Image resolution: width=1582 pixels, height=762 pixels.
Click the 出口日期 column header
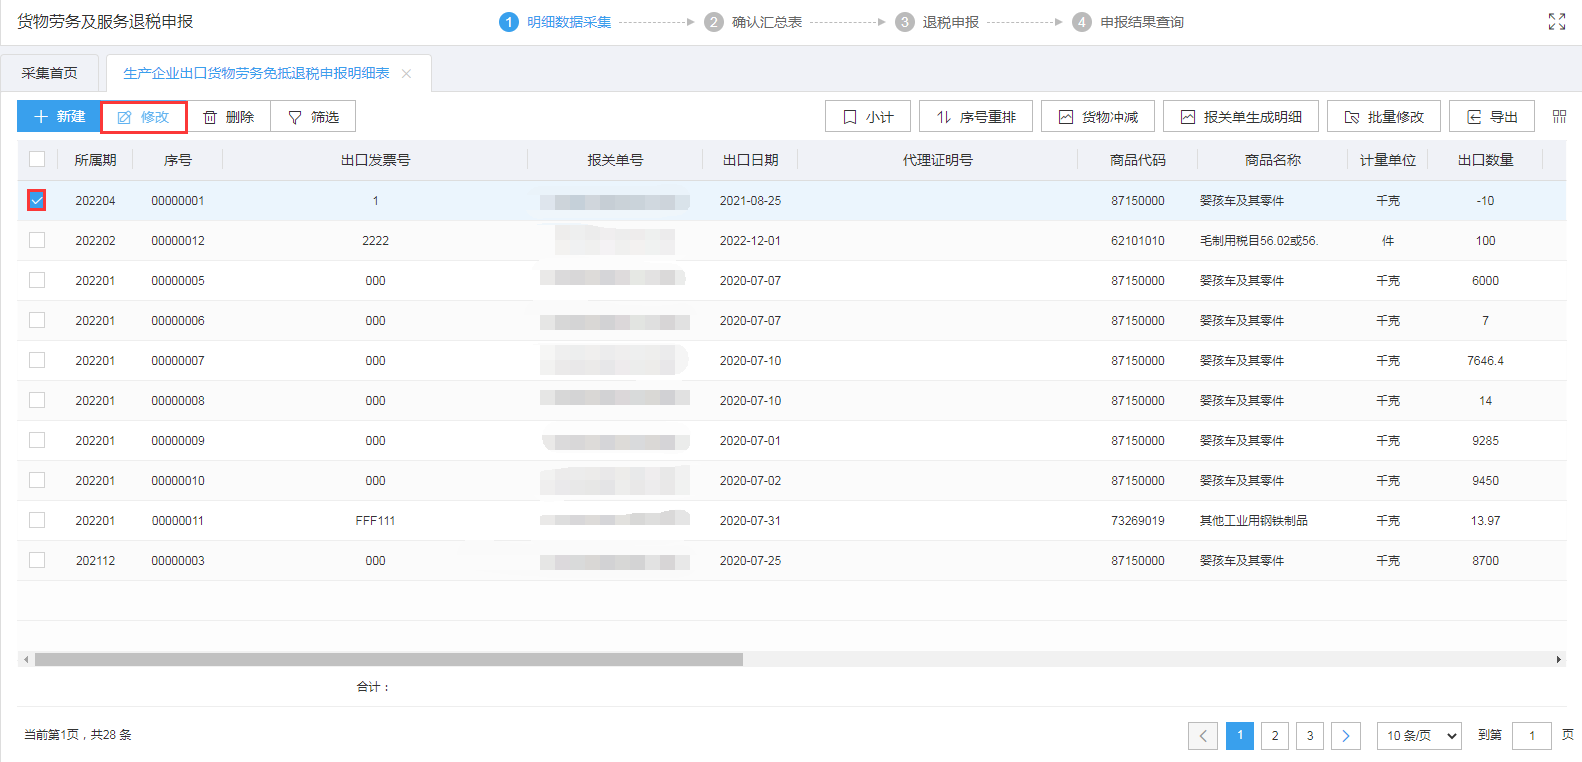(750, 160)
